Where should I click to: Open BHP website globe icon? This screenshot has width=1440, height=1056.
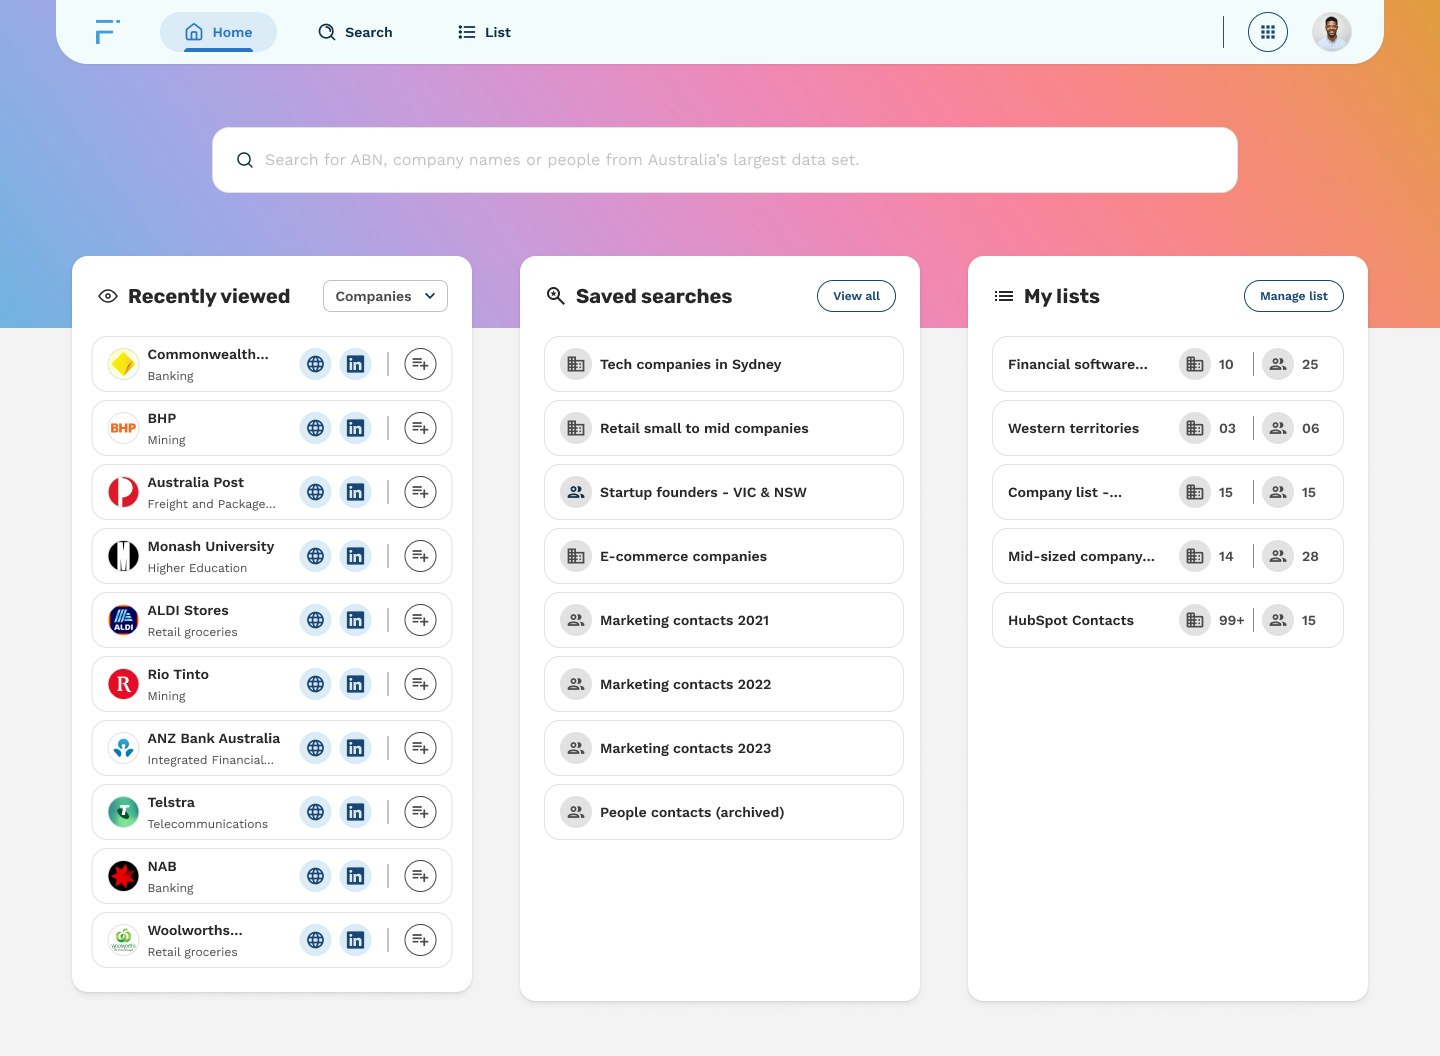pyautogui.click(x=315, y=428)
